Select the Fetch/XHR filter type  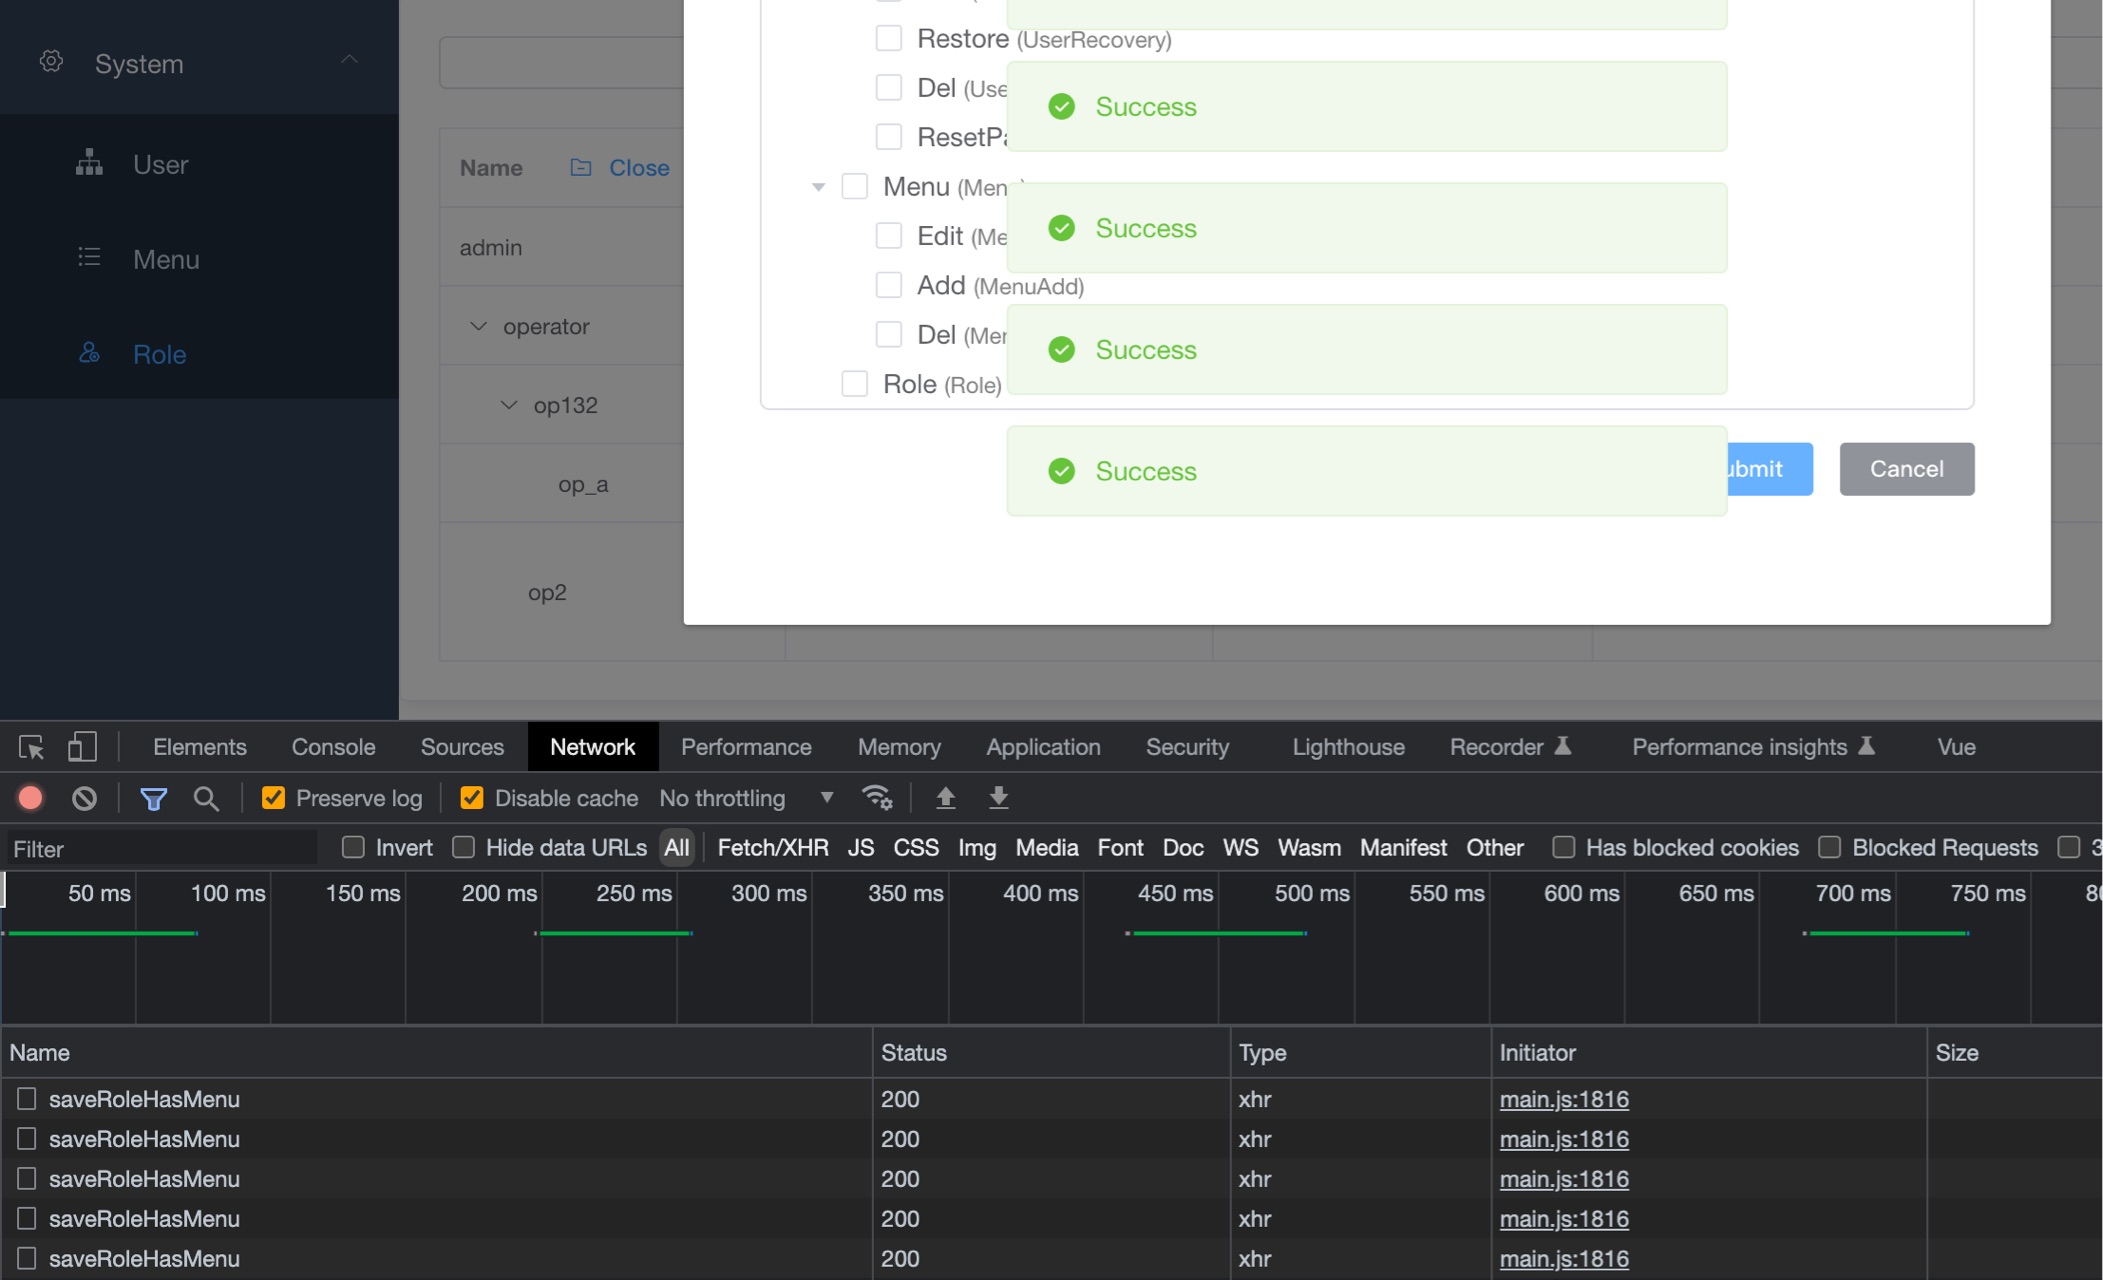[x=772, y=848]
